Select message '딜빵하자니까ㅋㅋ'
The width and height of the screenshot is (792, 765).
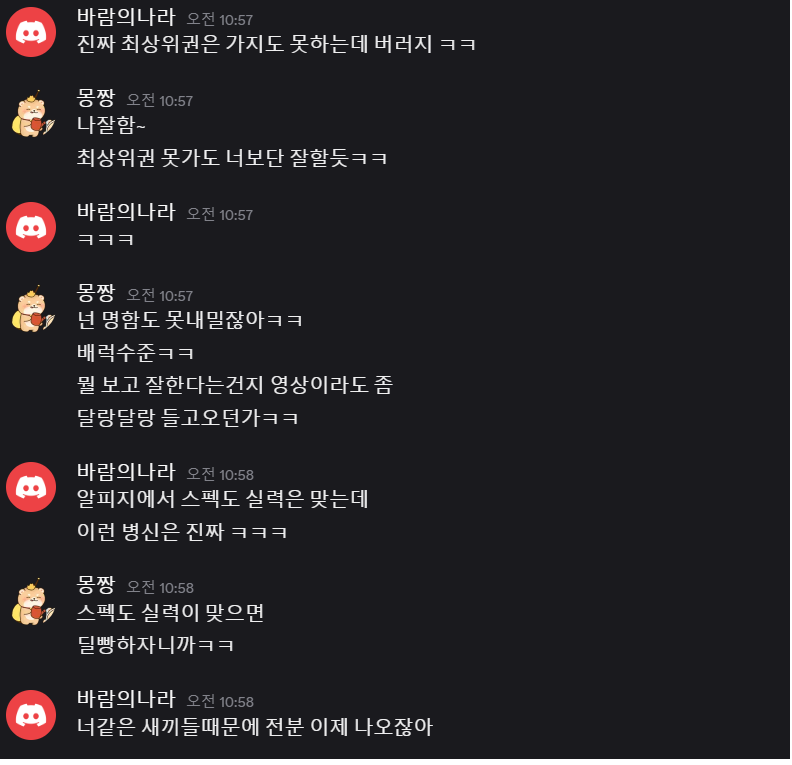point(155,645)
